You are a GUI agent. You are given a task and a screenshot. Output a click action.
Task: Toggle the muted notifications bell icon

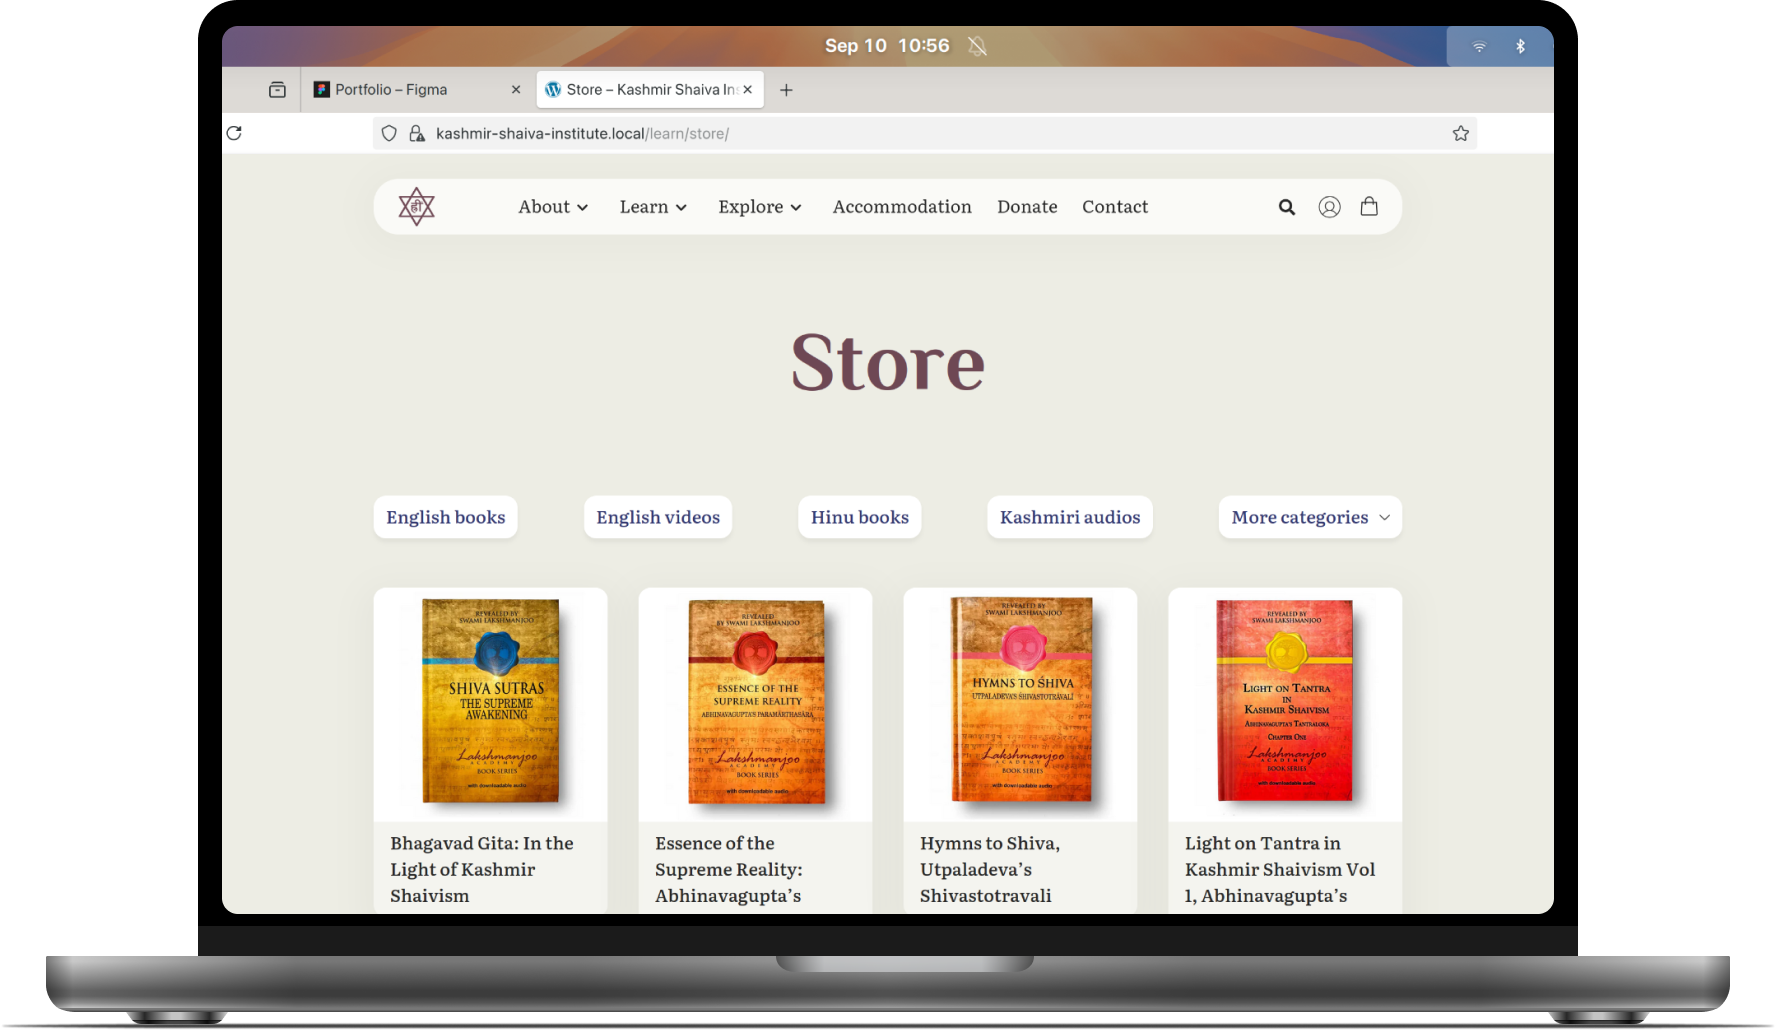pyautogui.click(x=977, y=46)
